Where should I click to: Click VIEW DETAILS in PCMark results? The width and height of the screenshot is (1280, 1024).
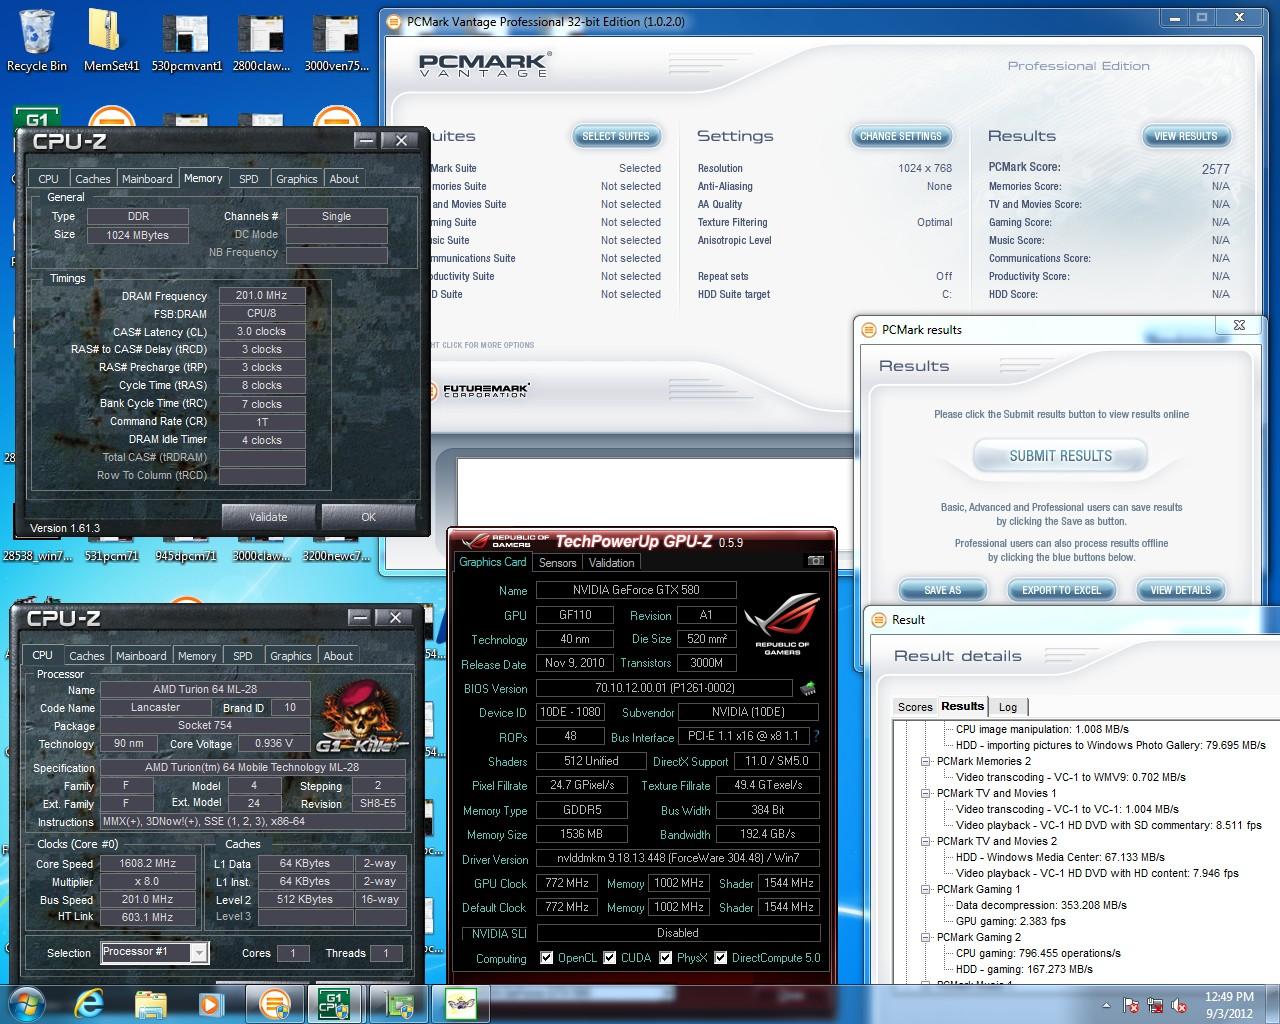pos(1180,590)
